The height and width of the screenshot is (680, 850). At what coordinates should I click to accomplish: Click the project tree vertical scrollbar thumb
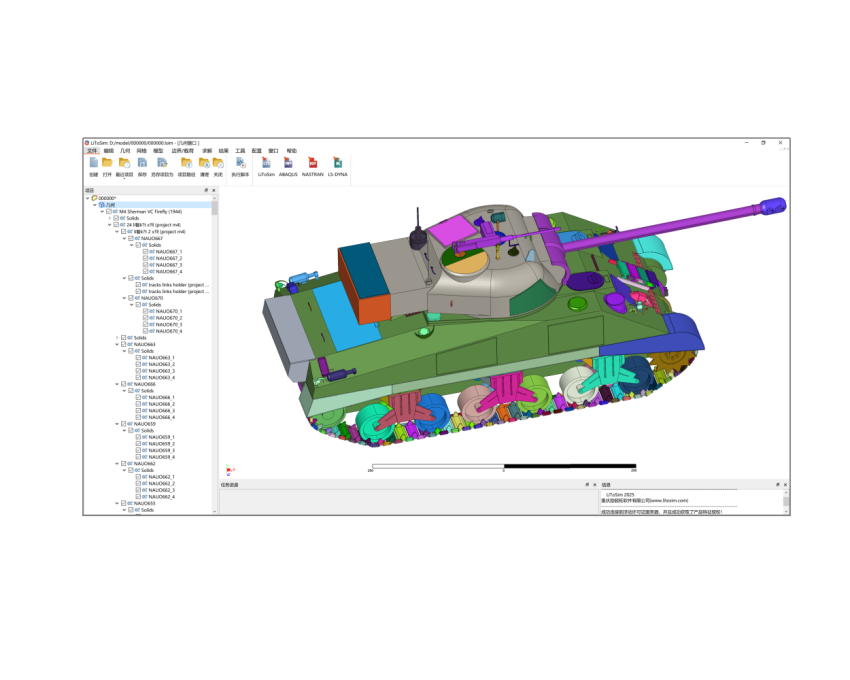tap(215, 206)
